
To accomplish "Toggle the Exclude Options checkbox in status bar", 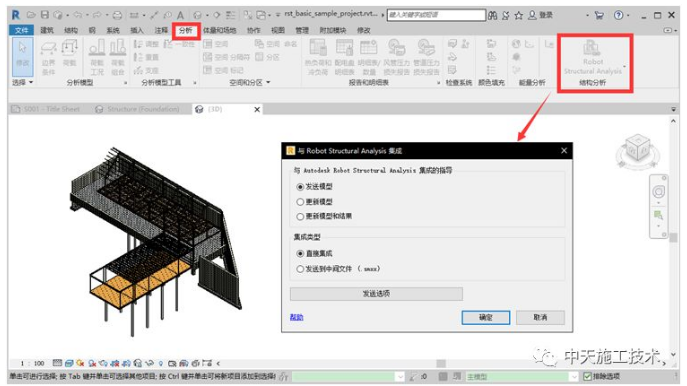I will click(x=587, y=376).
